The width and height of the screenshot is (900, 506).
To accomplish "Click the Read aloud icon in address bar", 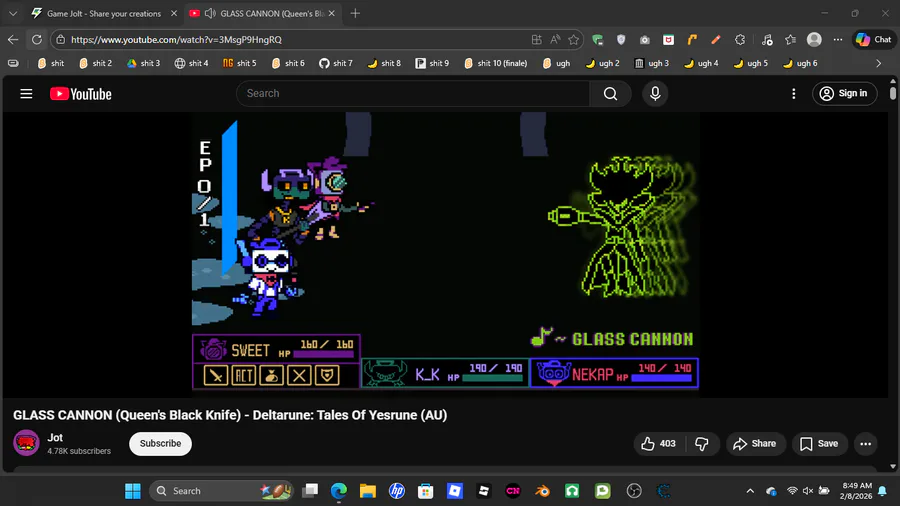I will pyautogui.click(x=555, y=40).
